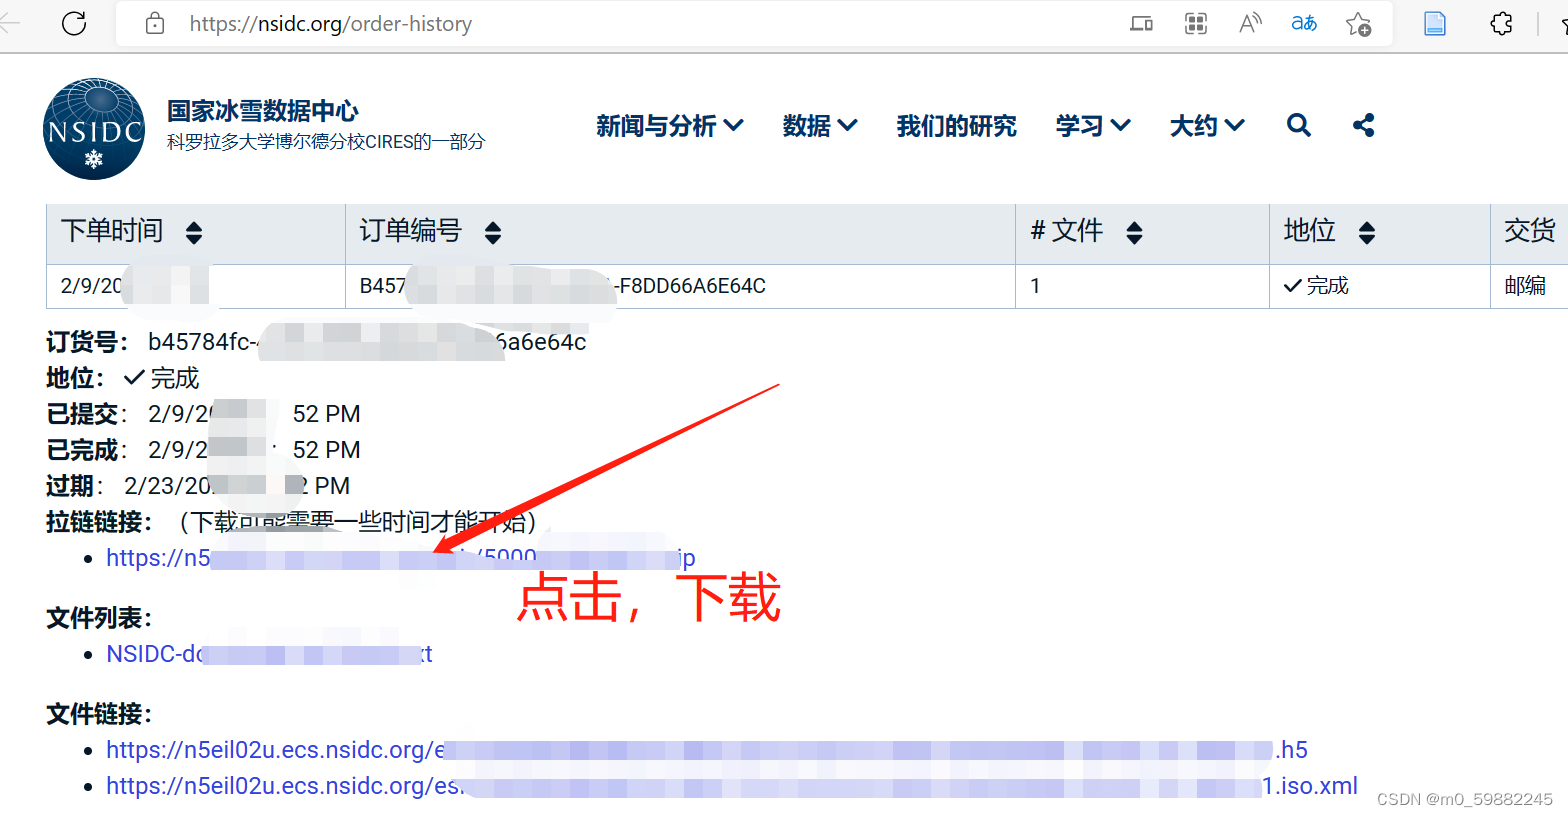This screenshot has width=1568, height=817.
Task: Open the .iso.xml file link
Action: tap(731, 786)
